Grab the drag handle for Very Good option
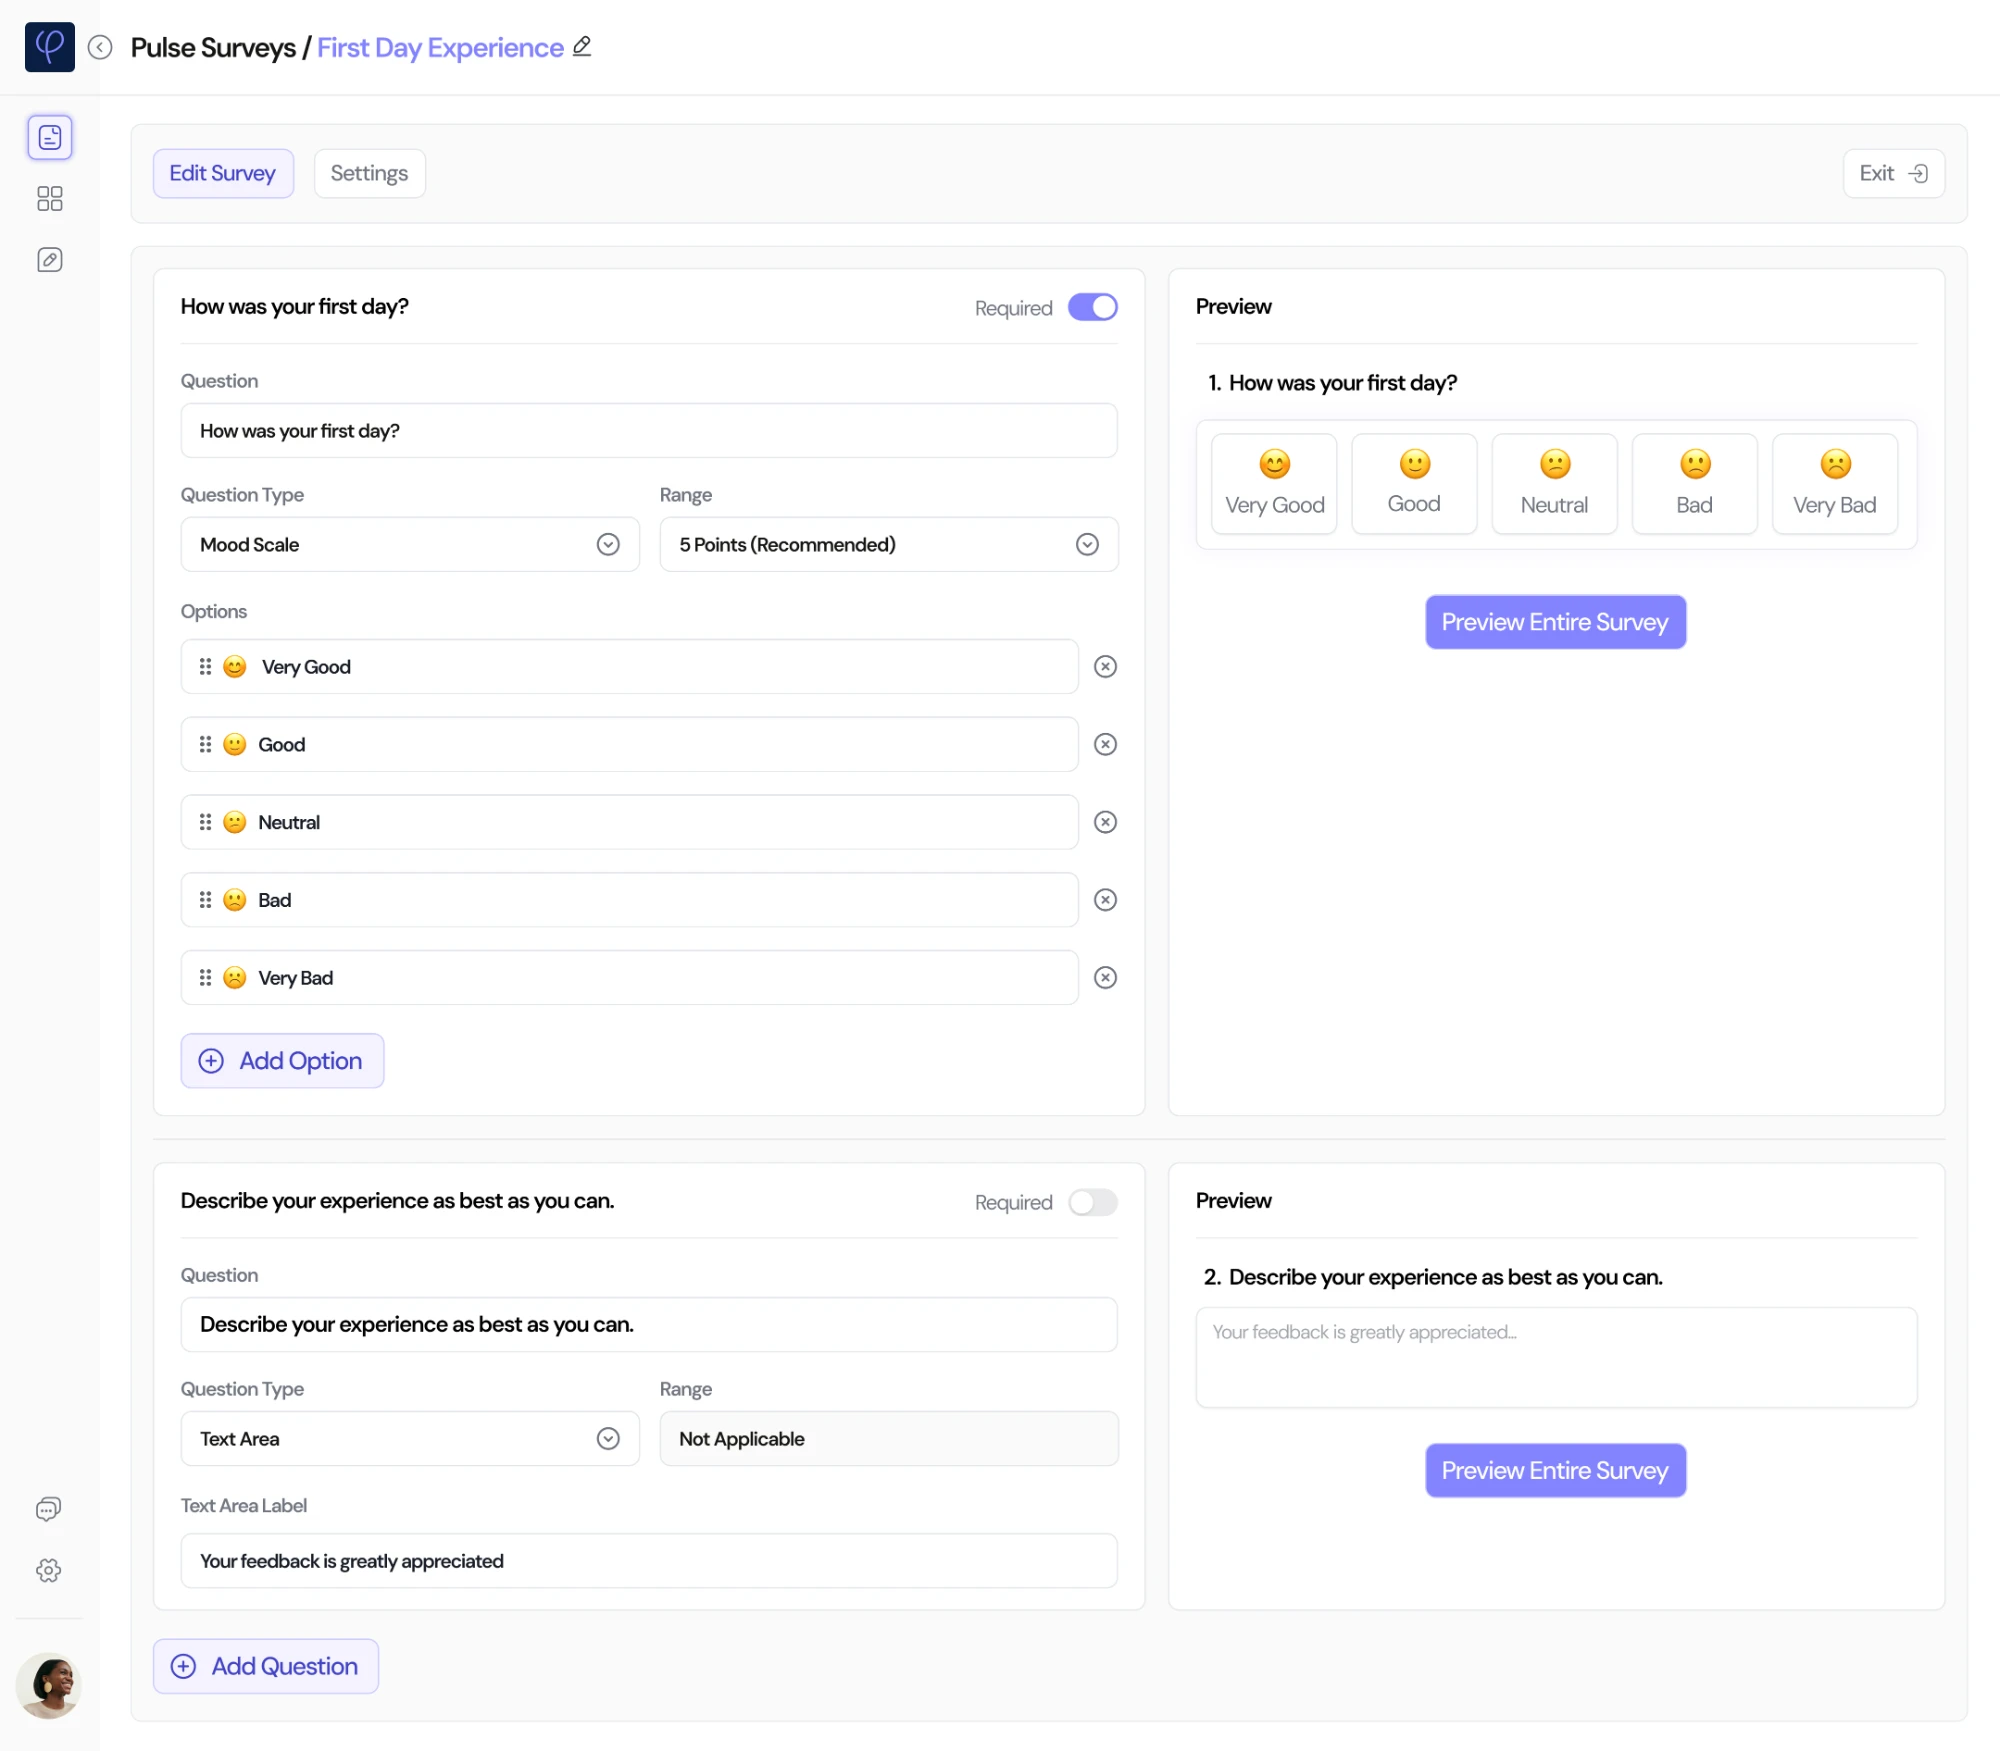This screenshot has height=1751, width=2000. pos(205,667)
